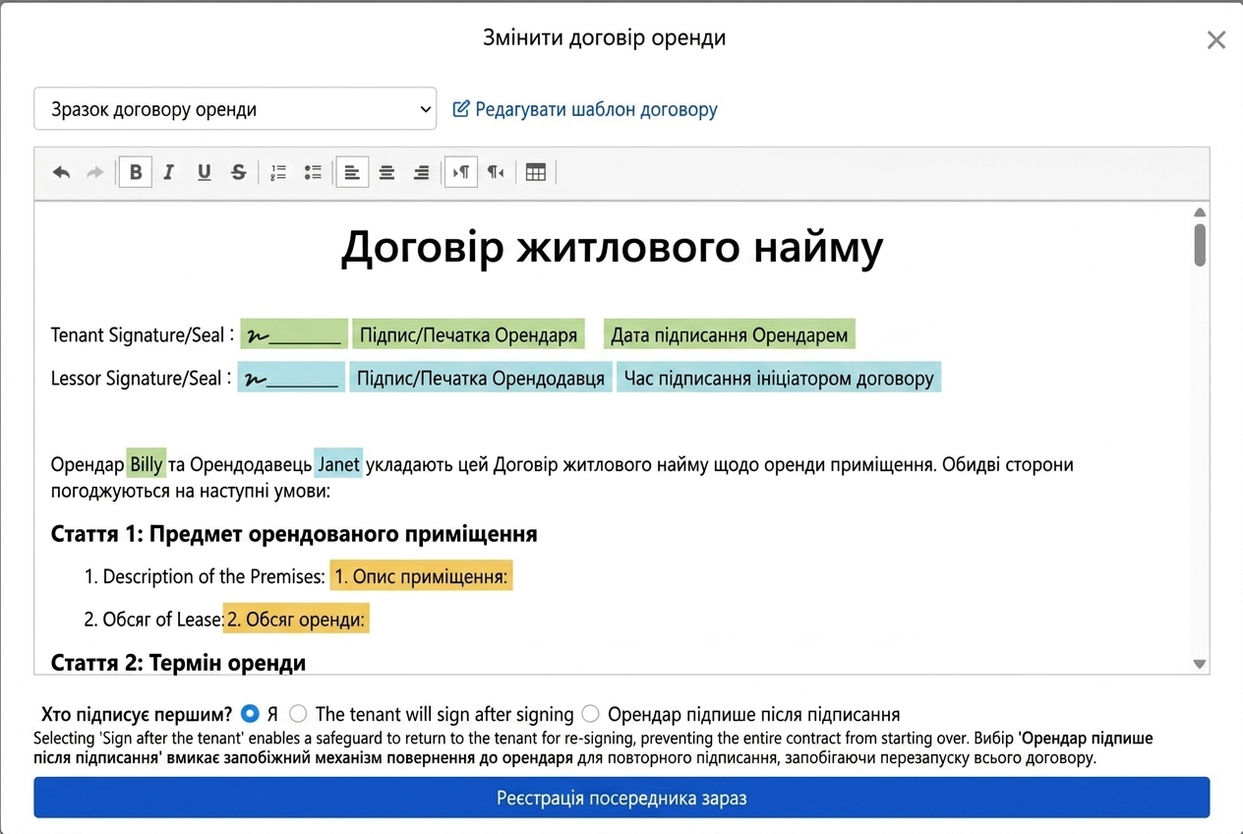The height and width of the screenshot is (834, 1243).
Task: Select 'Орендар підпише після підписання' radio
Action: [x=590, y=714]
